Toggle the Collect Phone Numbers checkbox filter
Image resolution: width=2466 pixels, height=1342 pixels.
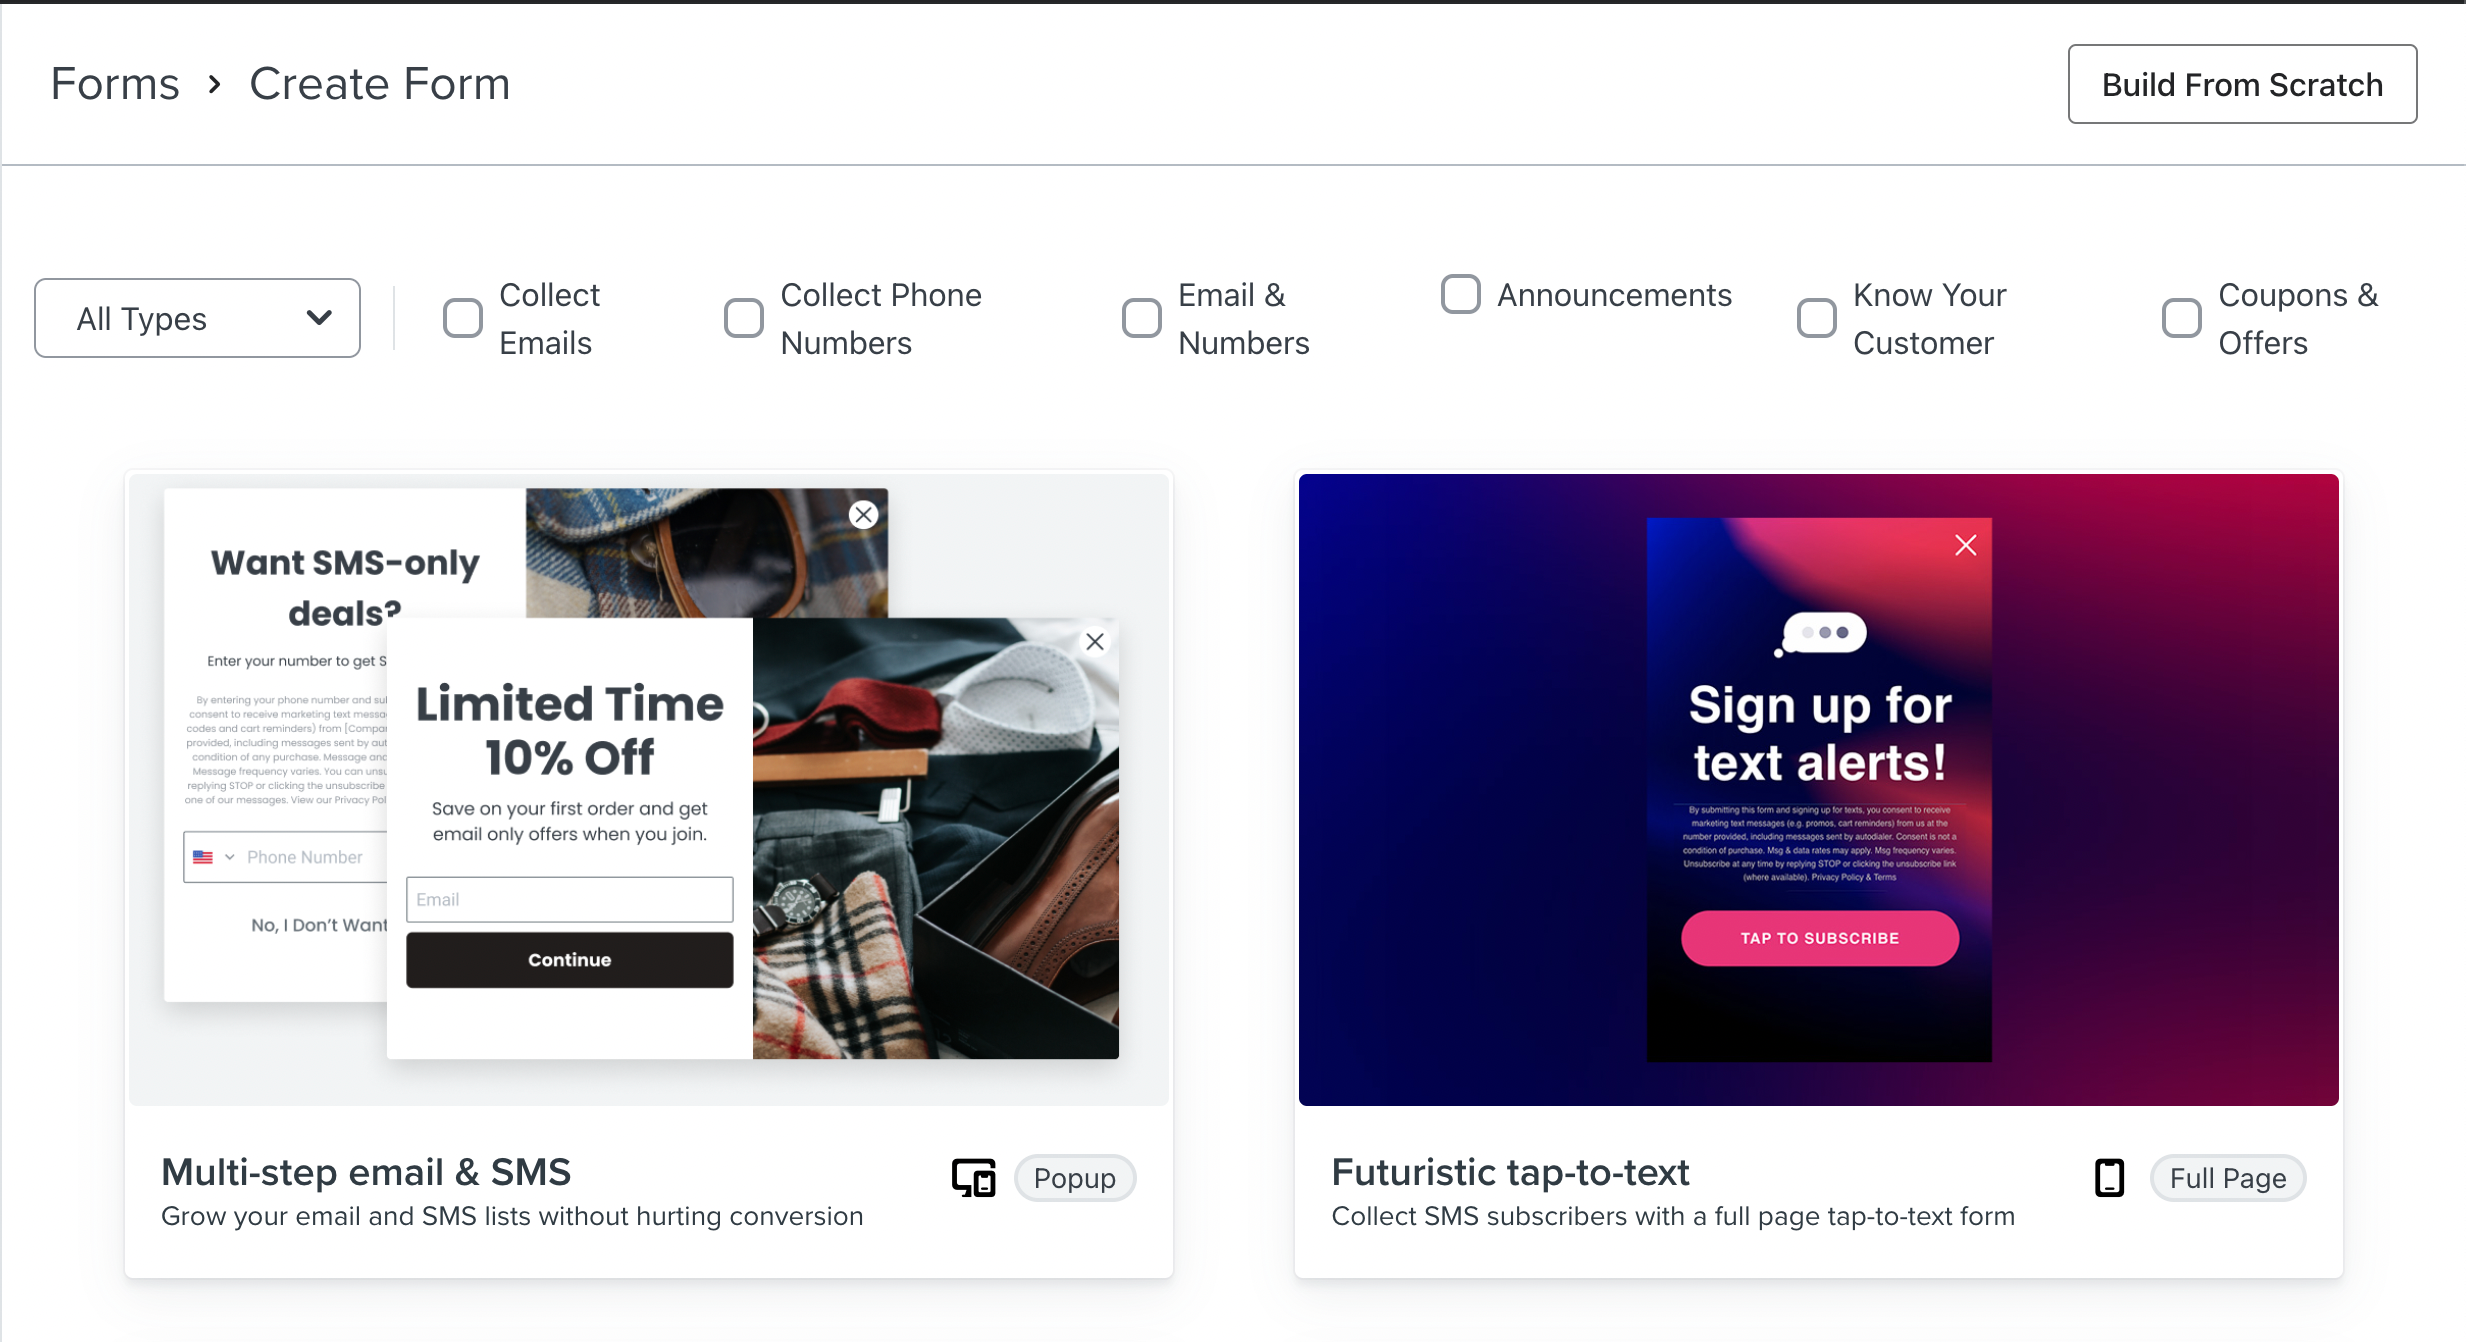[x=745, y=317]
